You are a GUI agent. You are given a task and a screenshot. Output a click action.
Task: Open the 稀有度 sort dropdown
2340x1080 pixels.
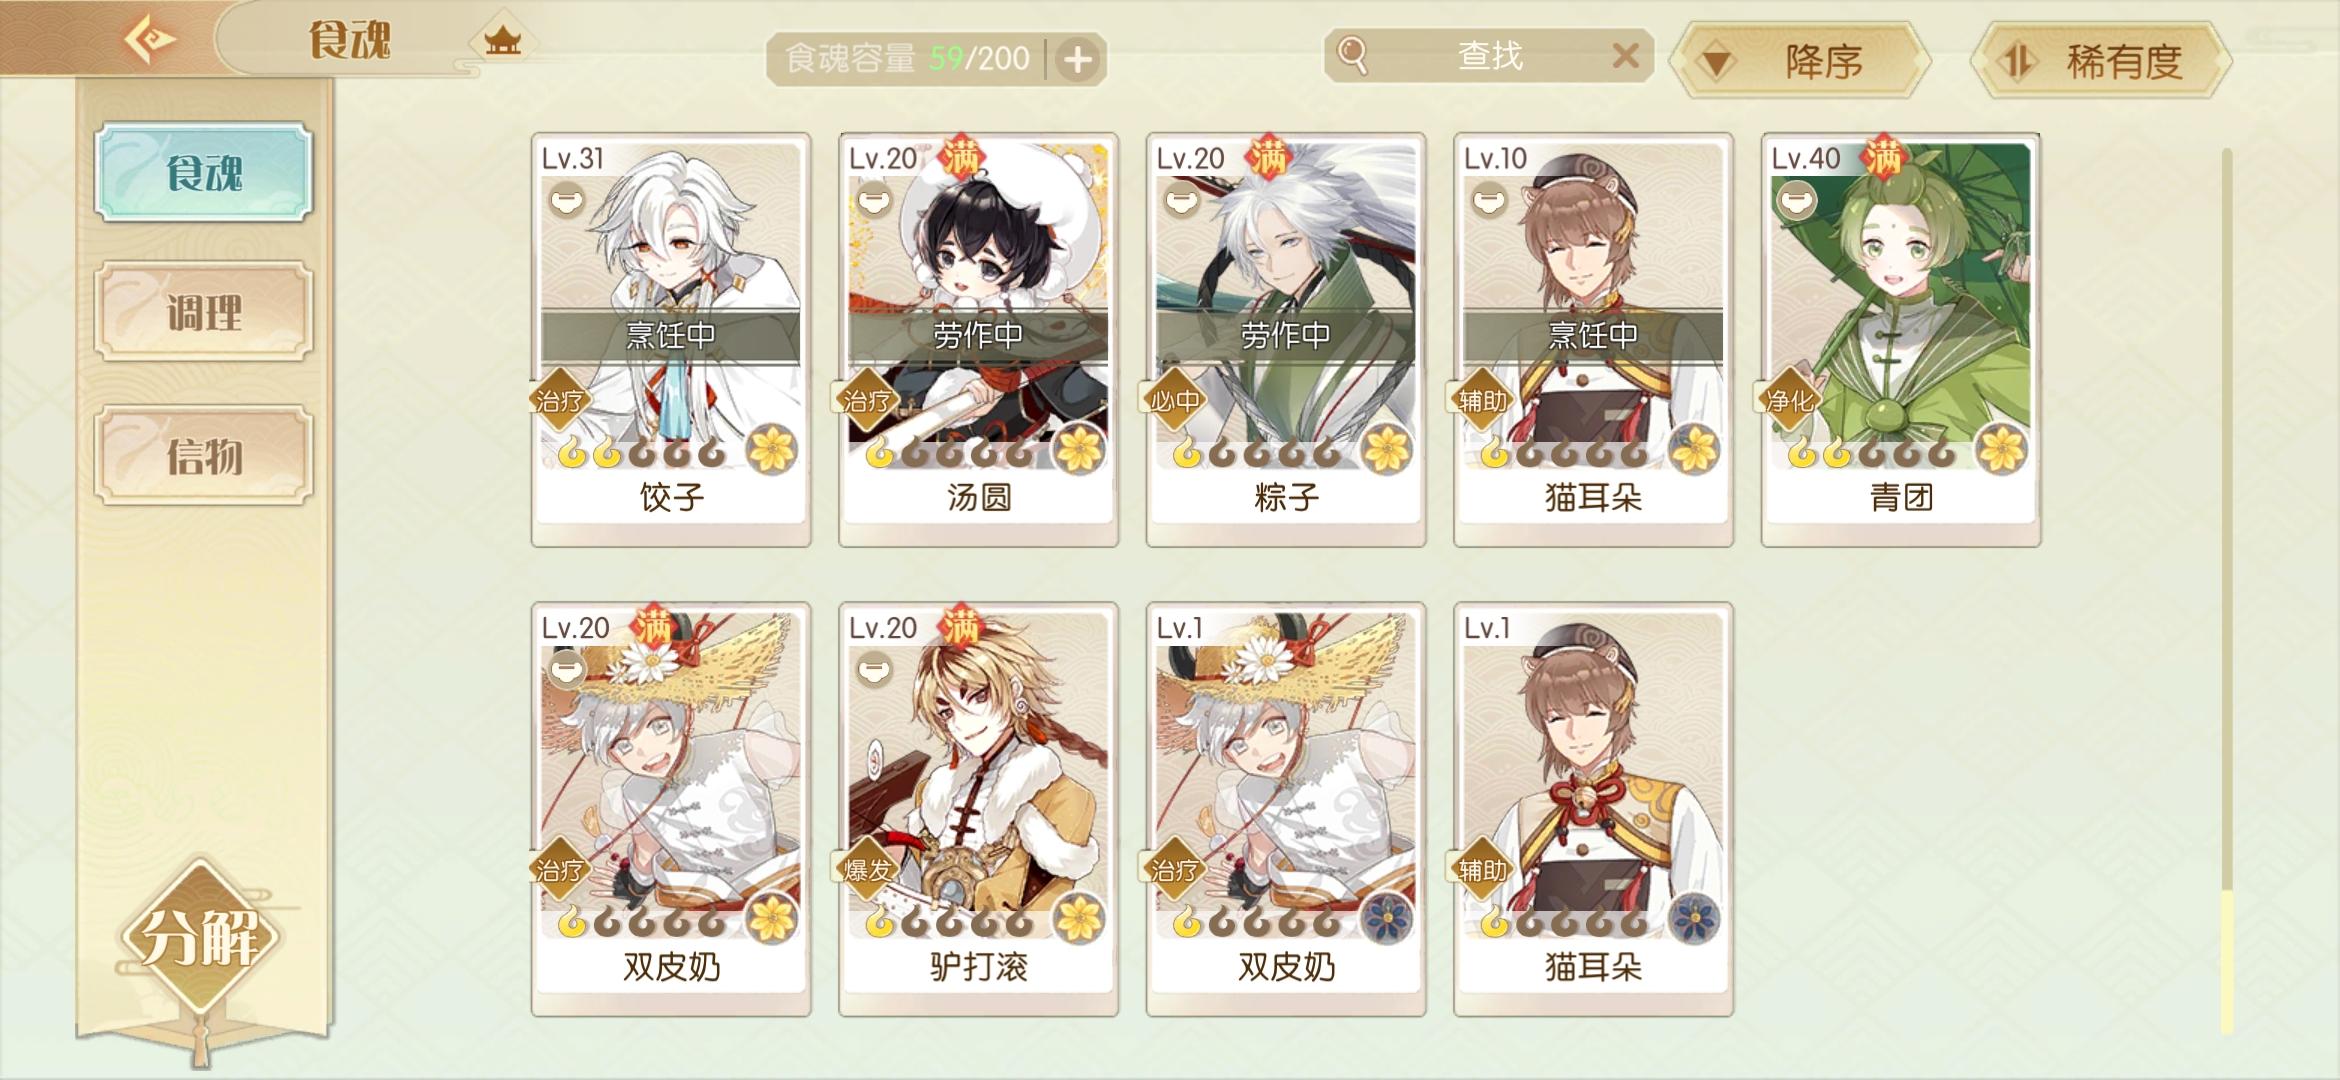coord(2100,61)
